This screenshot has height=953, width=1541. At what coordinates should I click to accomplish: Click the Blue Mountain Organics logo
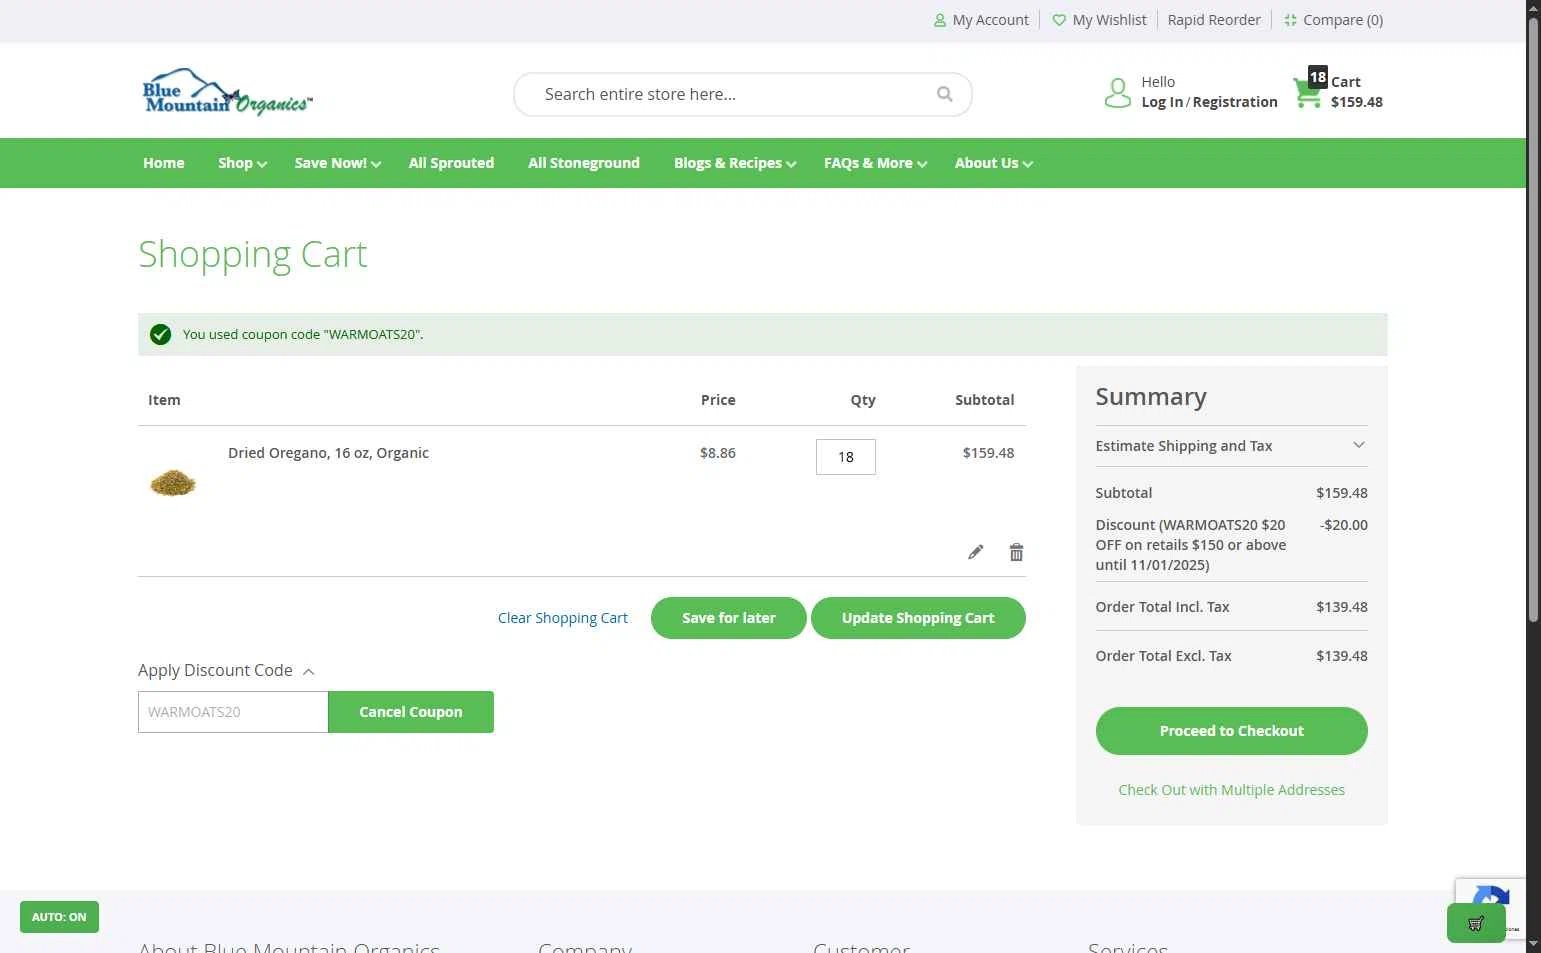pyautogui.click(x=227, y=92)
